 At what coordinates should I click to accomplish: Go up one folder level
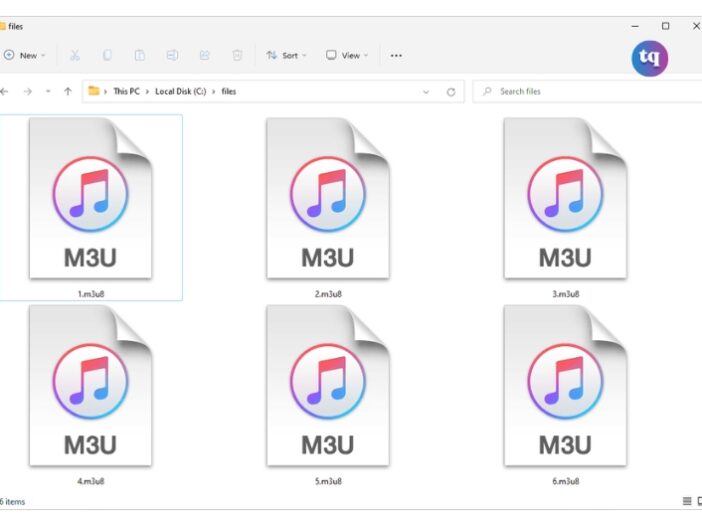[68, 91]
